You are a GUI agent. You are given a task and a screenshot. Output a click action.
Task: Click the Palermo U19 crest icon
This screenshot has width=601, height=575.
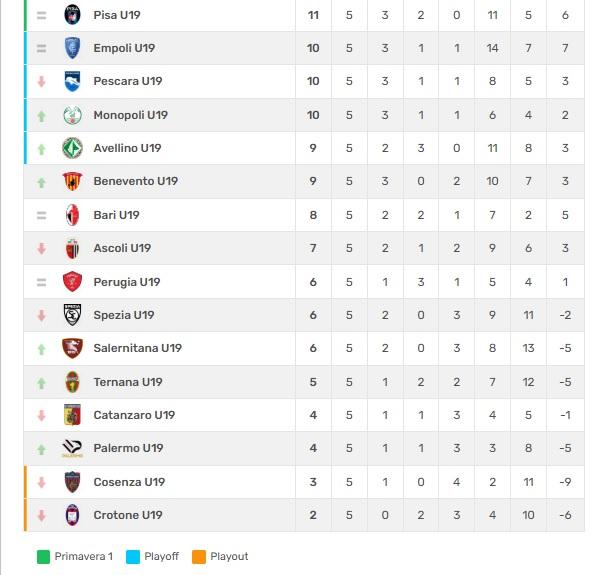point(72,448)
